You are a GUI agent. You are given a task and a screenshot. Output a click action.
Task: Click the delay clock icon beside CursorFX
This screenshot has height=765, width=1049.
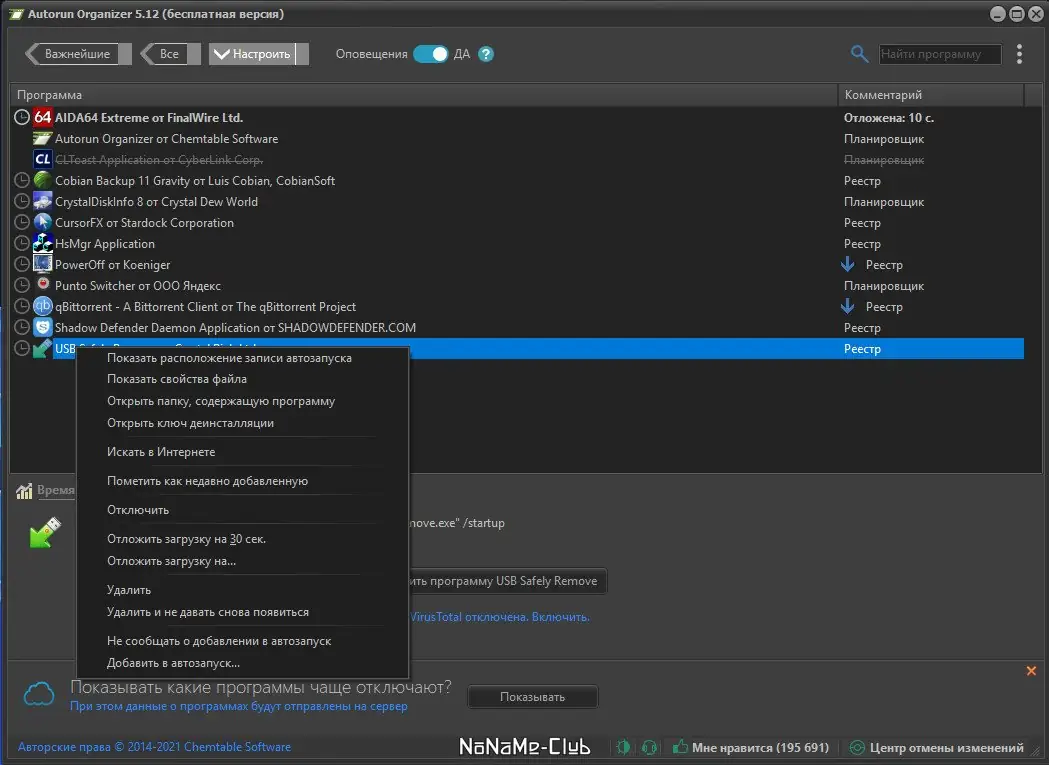coord(22,222)
